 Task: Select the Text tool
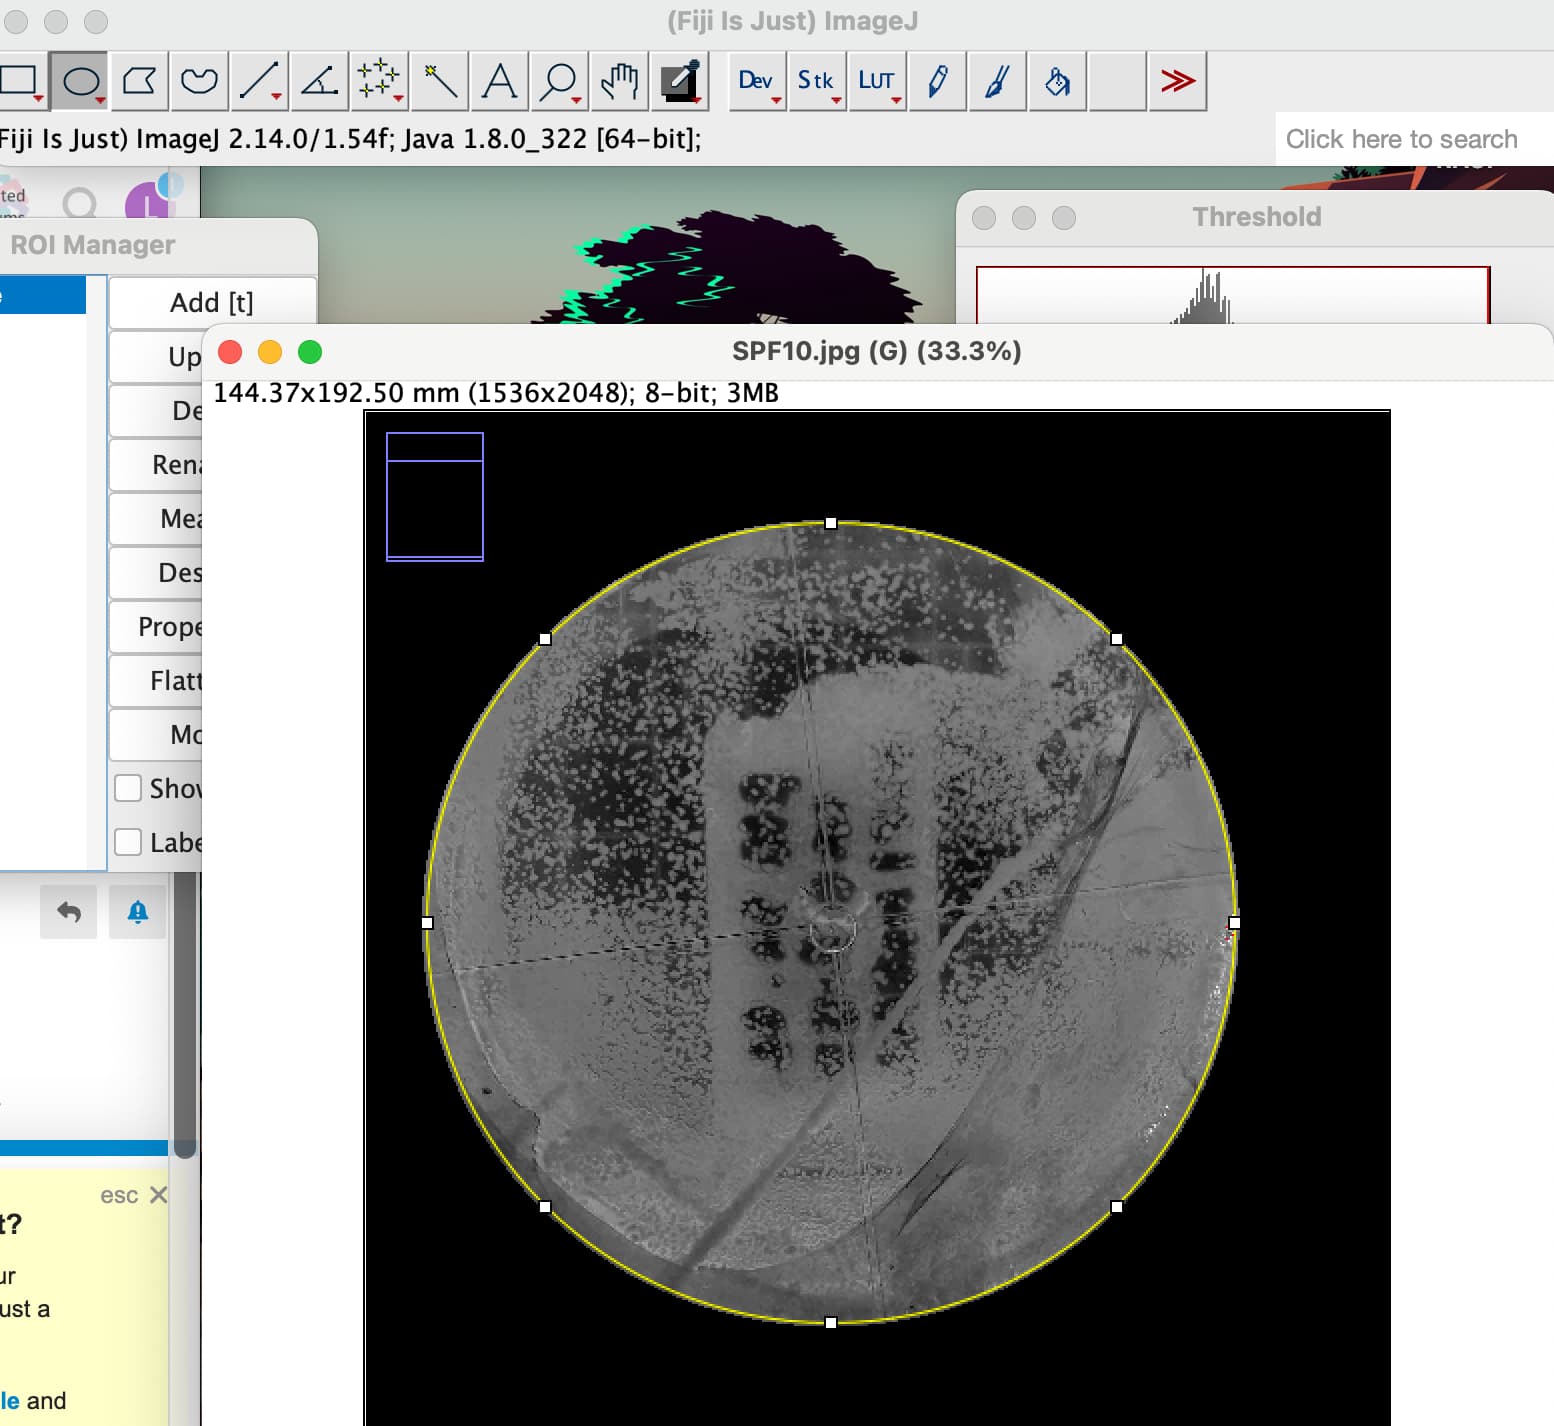498,80
